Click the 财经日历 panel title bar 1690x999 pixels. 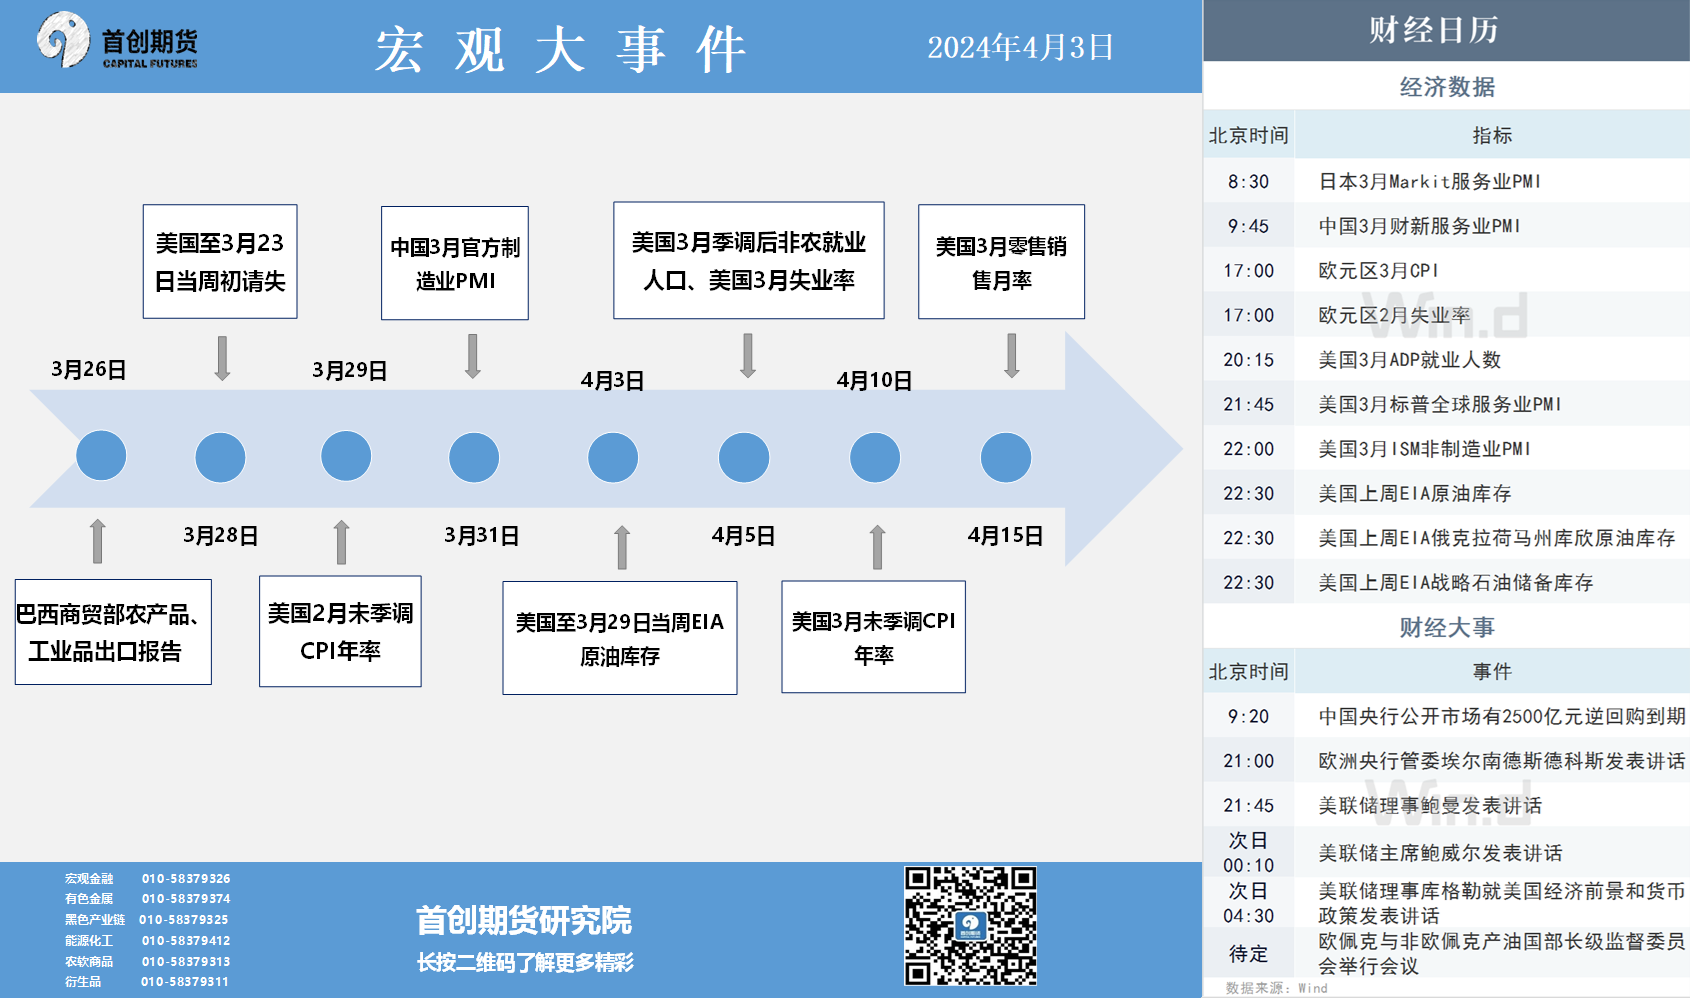point(1446,30)
